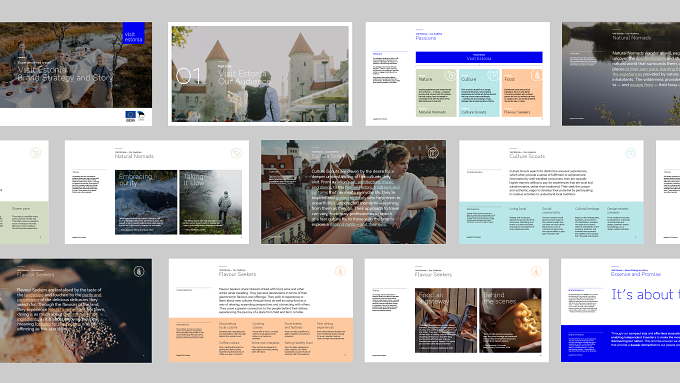Viewport: 680px width, 383px height.
Task: Select the green Nature card
Action: tap(436, 93)
